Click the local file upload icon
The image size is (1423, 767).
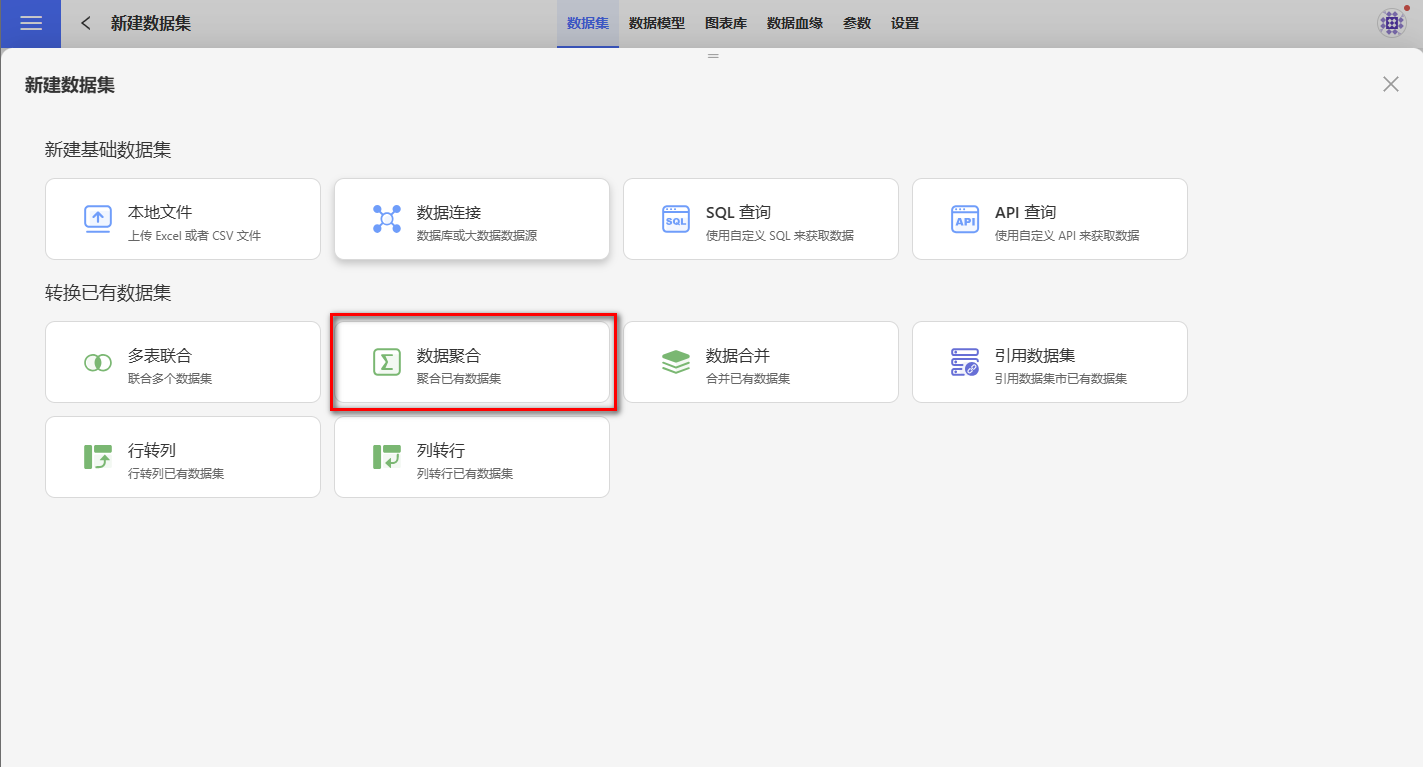[x=98, y=219]
